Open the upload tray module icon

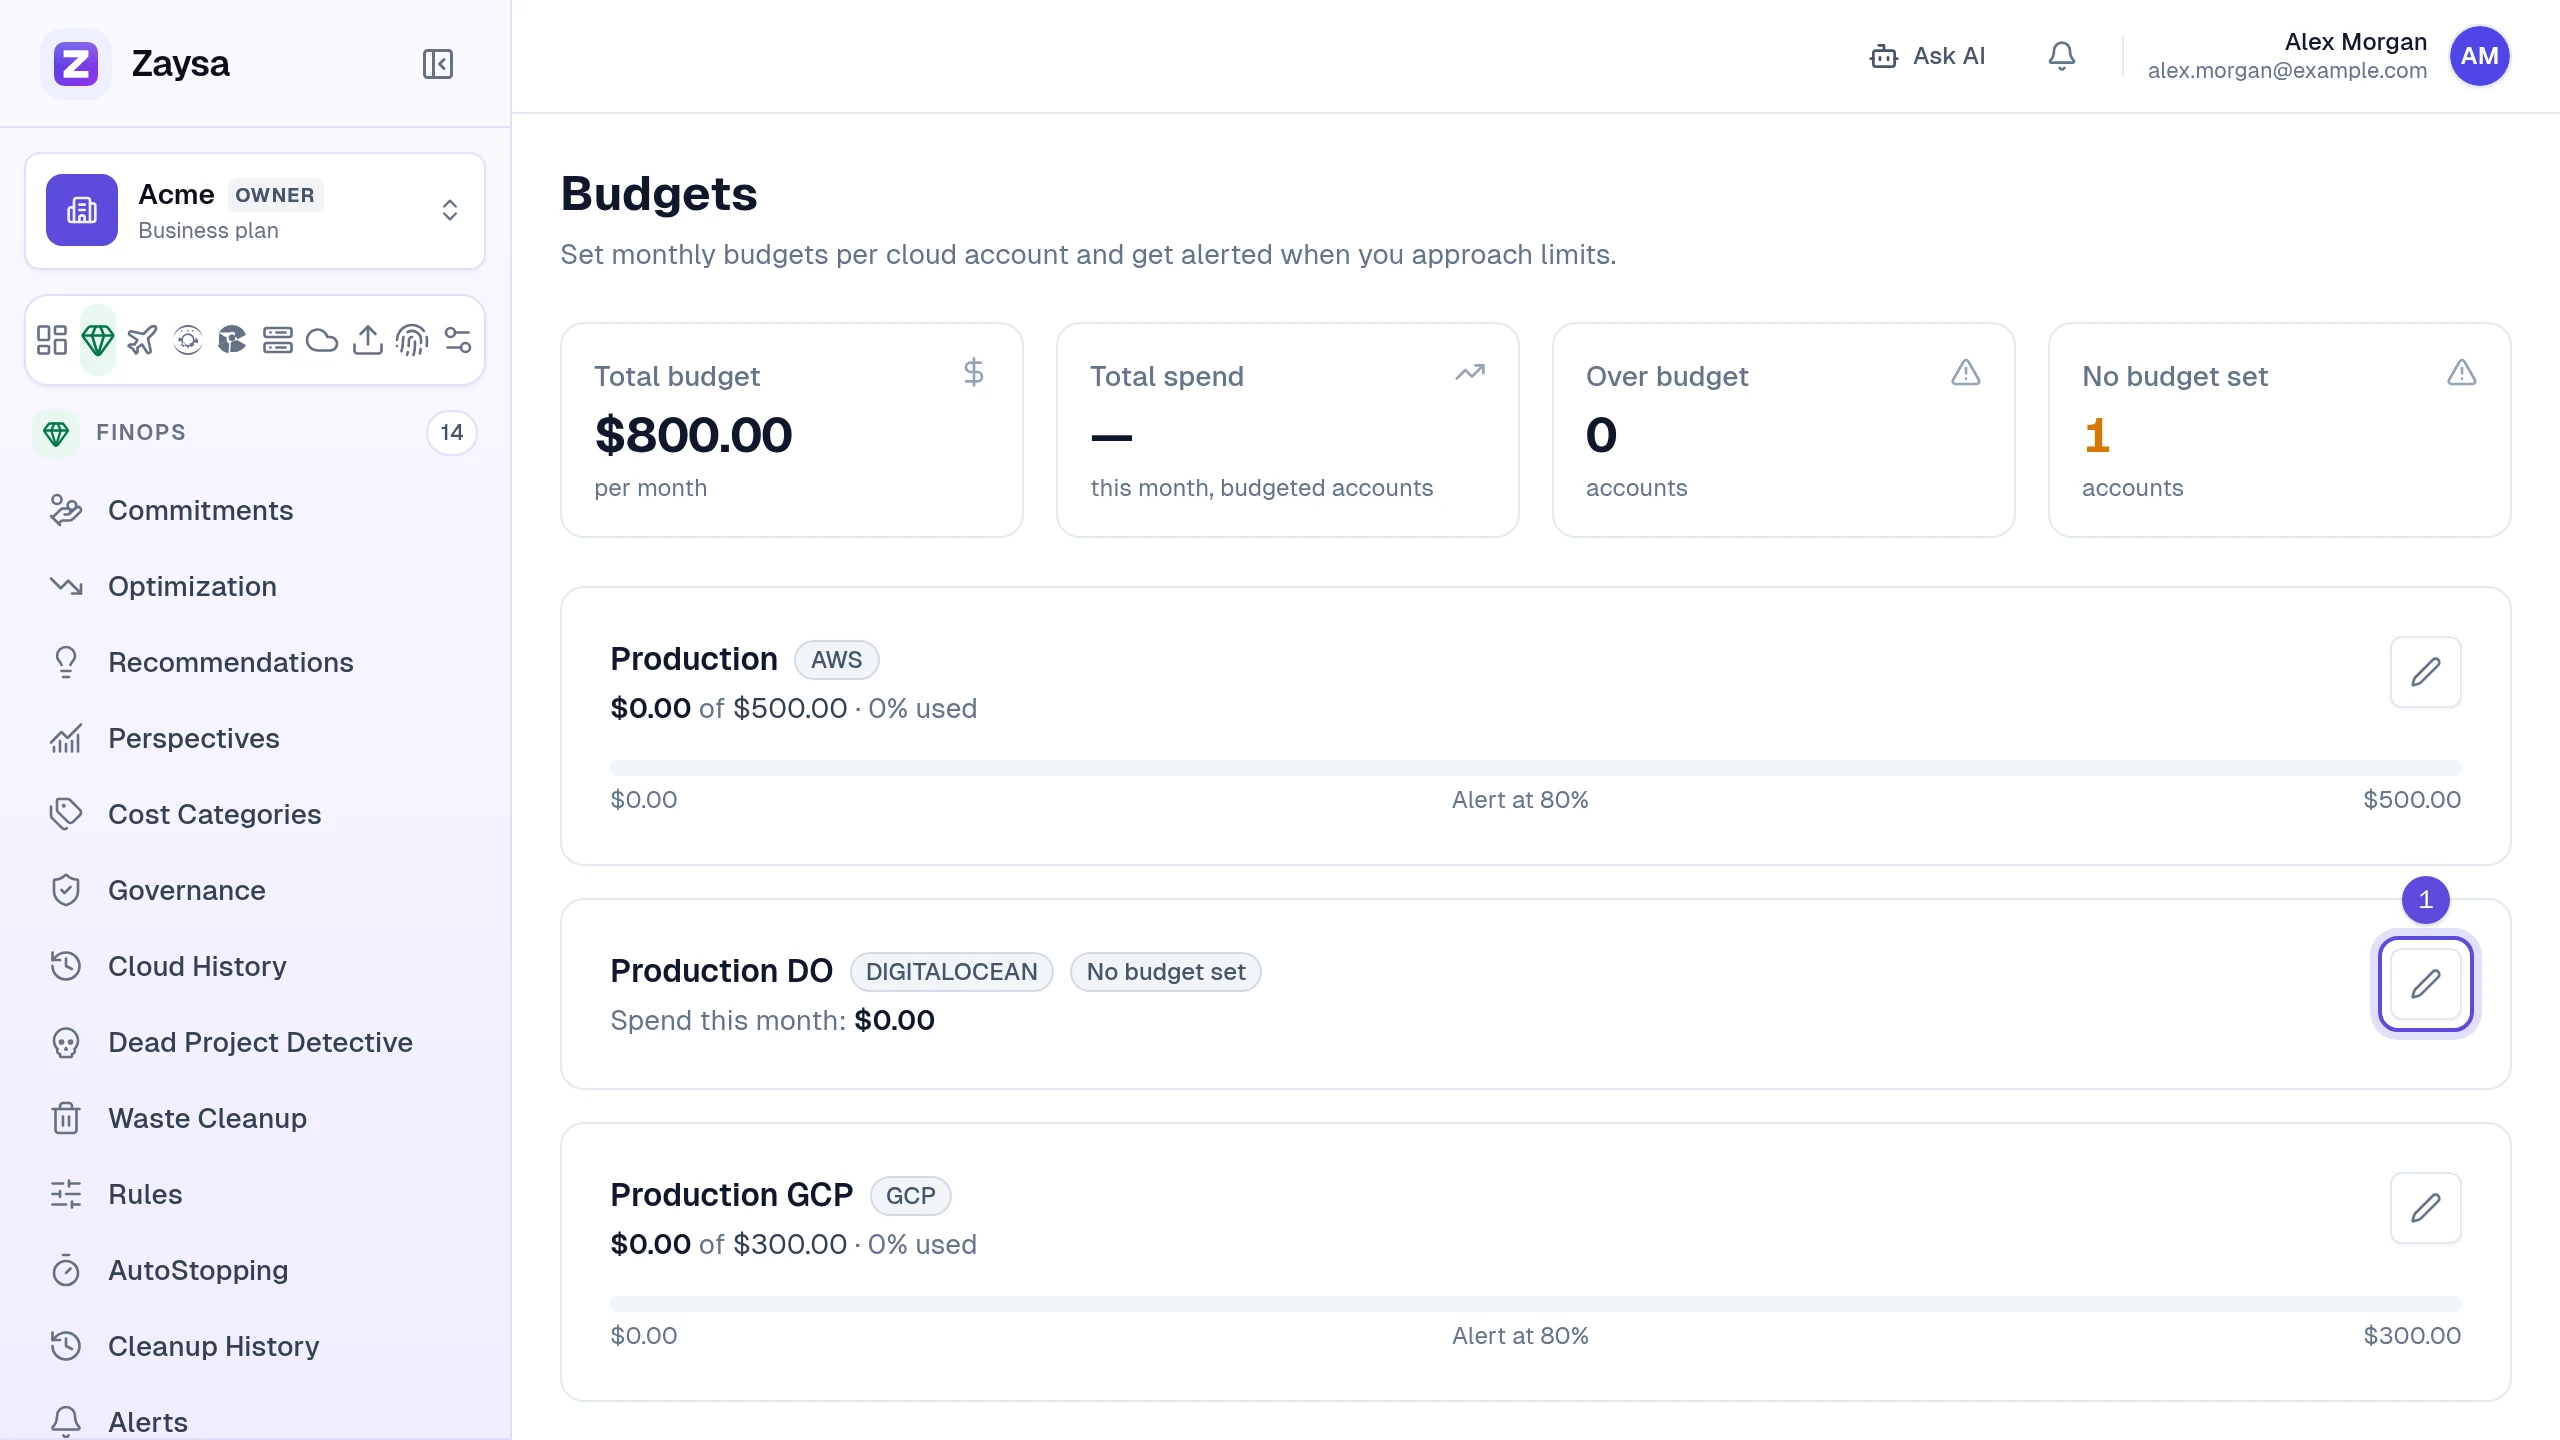click(x=368, y=340)
